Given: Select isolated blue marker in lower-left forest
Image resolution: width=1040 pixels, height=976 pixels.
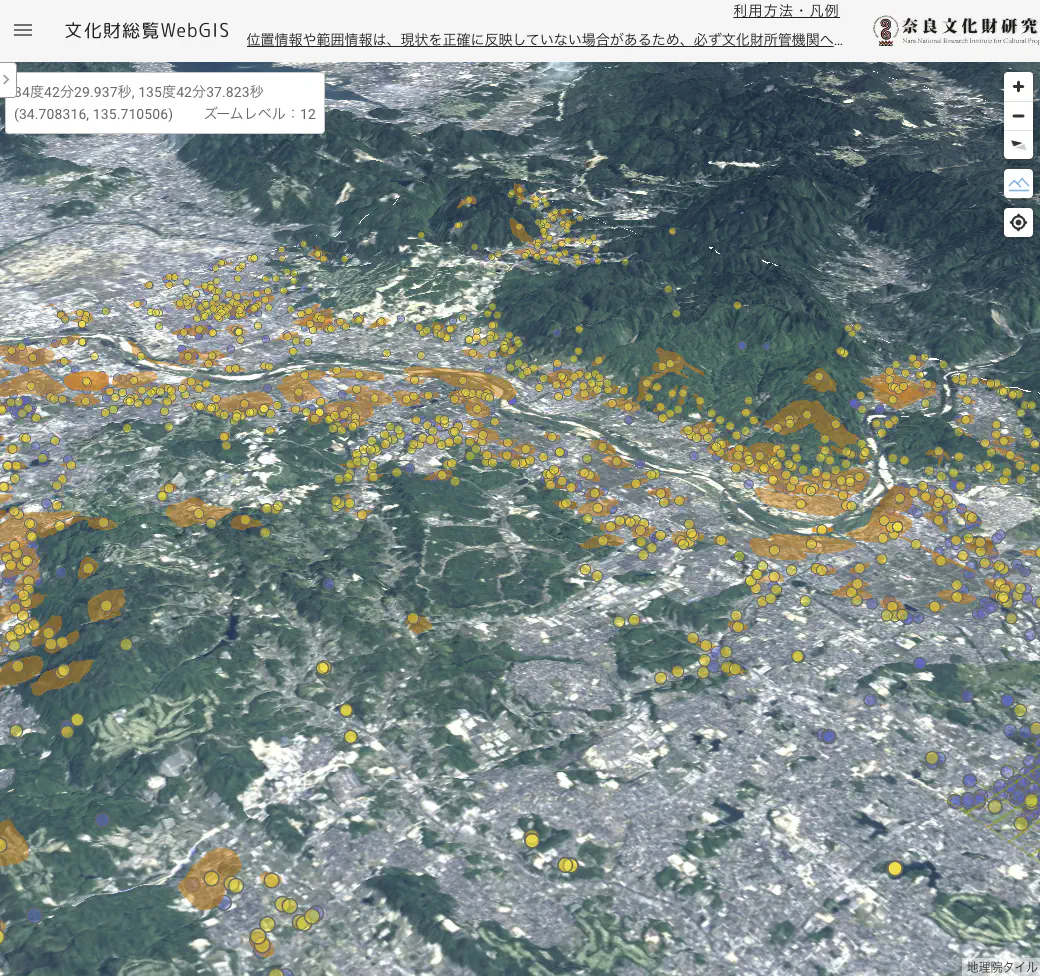Looking at the screenshot, I should [101, 820].
